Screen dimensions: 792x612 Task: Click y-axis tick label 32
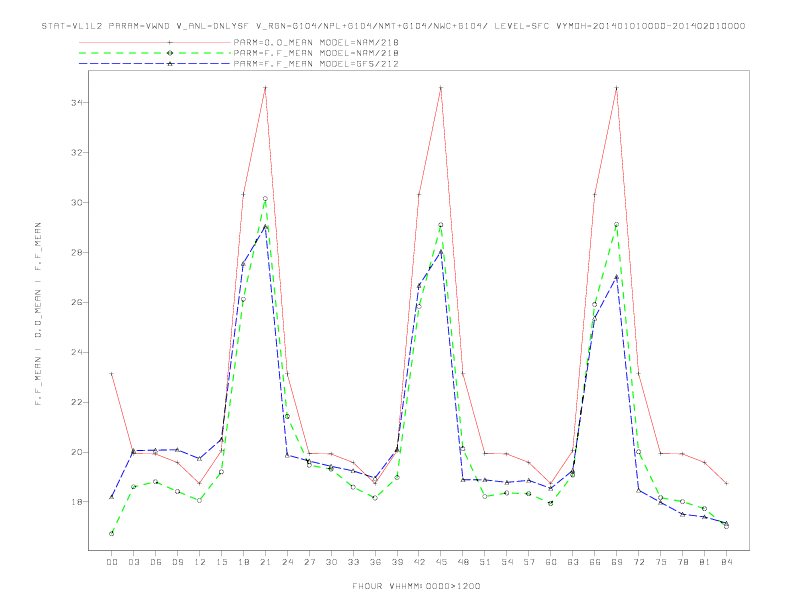tap(77, 152)
